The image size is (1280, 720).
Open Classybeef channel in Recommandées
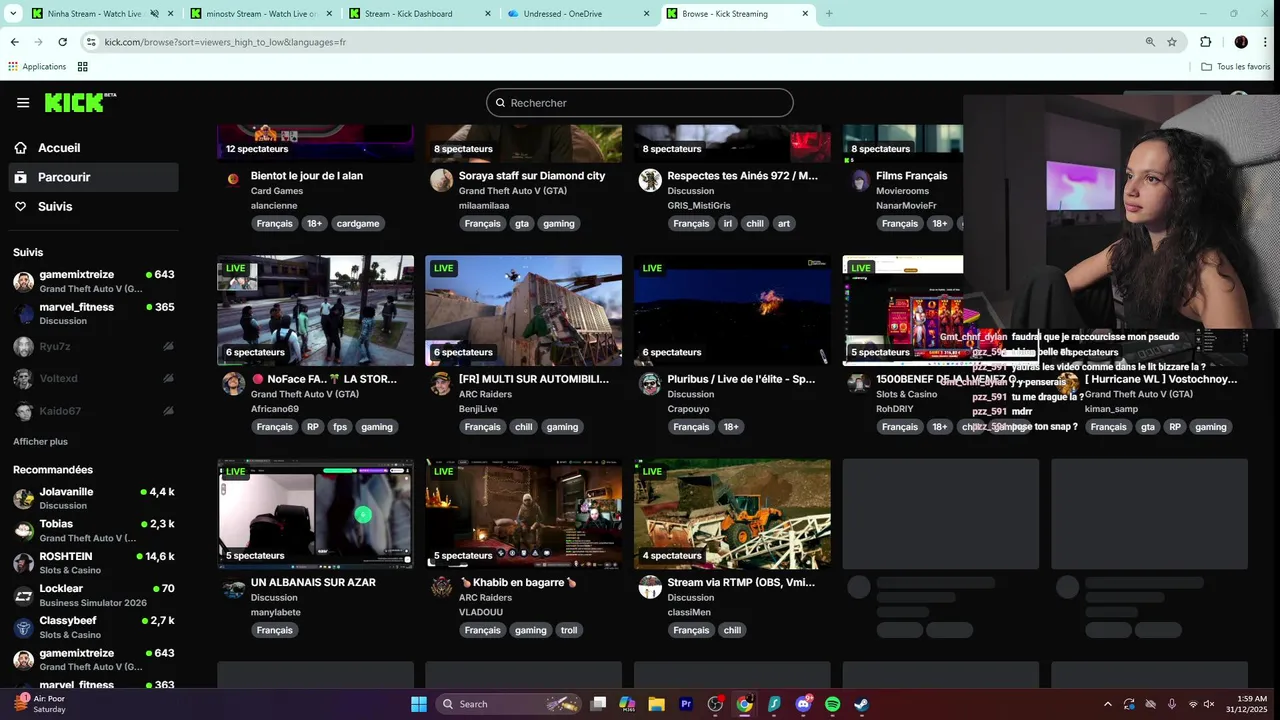94,628
